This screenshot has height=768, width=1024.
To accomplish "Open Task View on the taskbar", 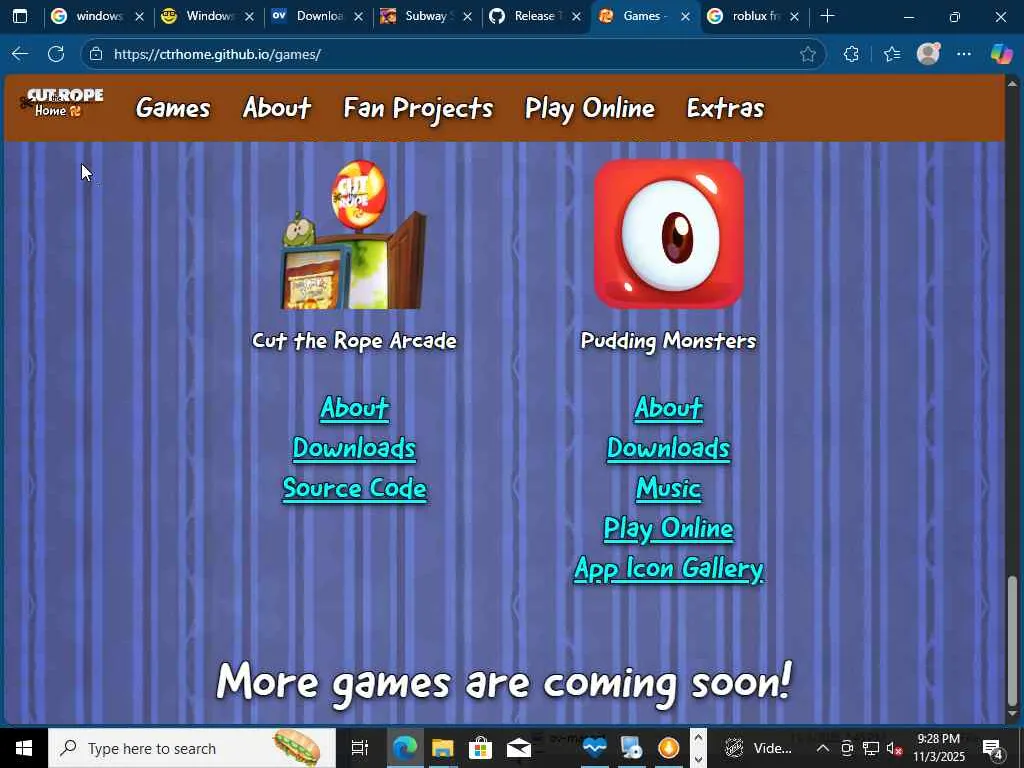I will pos(359,748).
